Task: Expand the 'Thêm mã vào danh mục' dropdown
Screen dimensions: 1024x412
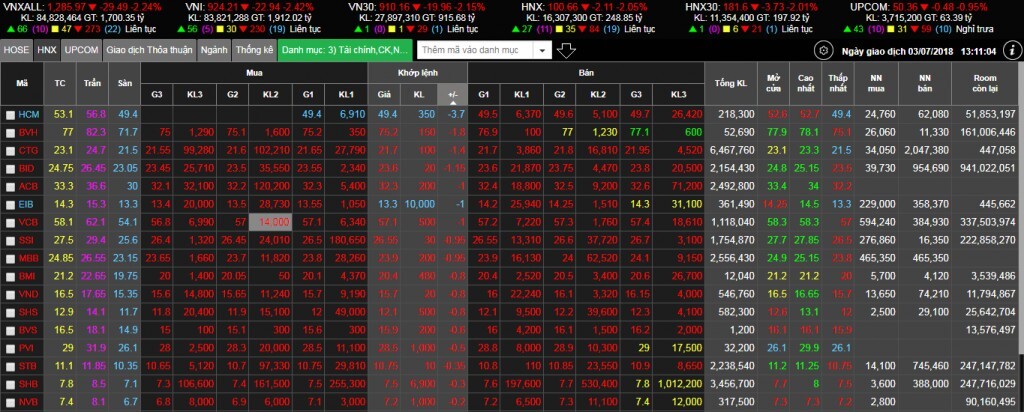Action: click(x=542, y=50)
